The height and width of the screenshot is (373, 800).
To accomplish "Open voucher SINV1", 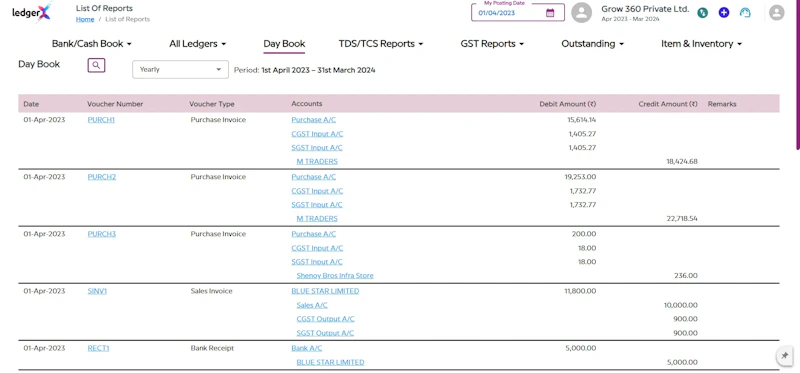I will click(97, 291).
